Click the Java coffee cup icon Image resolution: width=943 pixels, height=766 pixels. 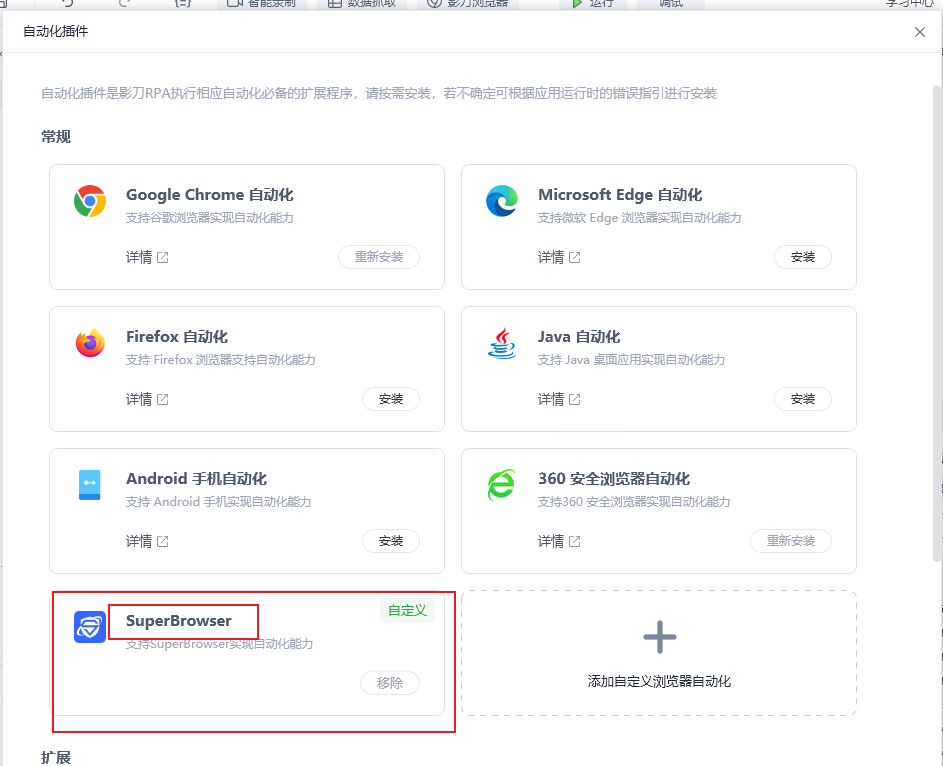(502, 343)
